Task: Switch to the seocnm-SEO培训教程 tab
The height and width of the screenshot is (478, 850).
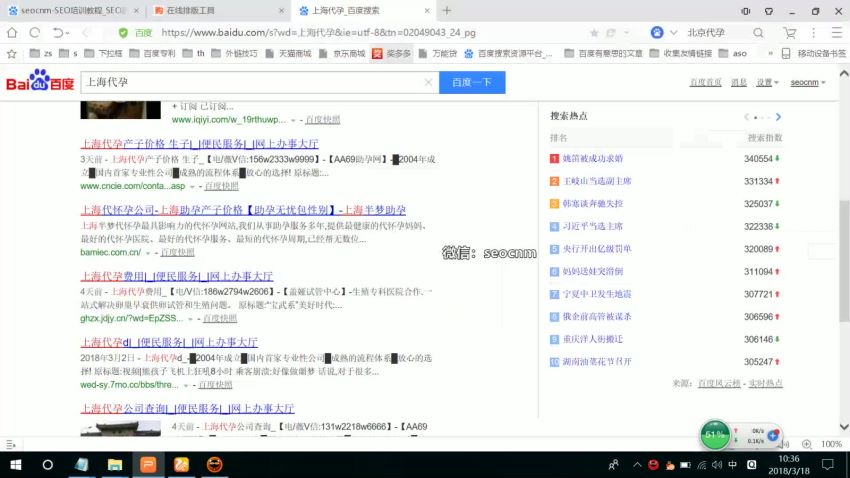Action: click(72, 10)
